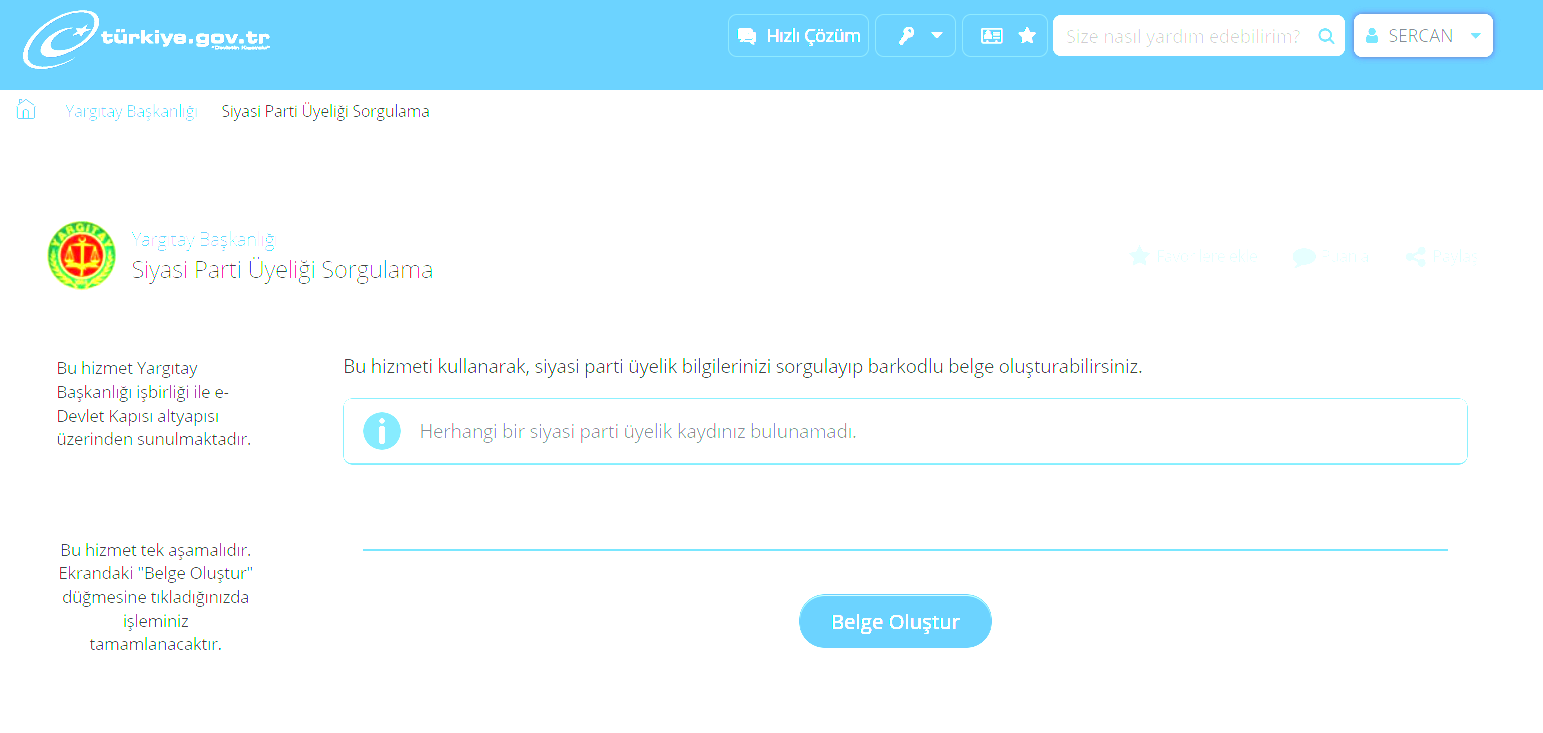Click 'Bu hizmet Yargıtay Başkanlığı işbirliği' sidebar text
The height and width of the screenshot is (733, 1543).
point(154,403)
